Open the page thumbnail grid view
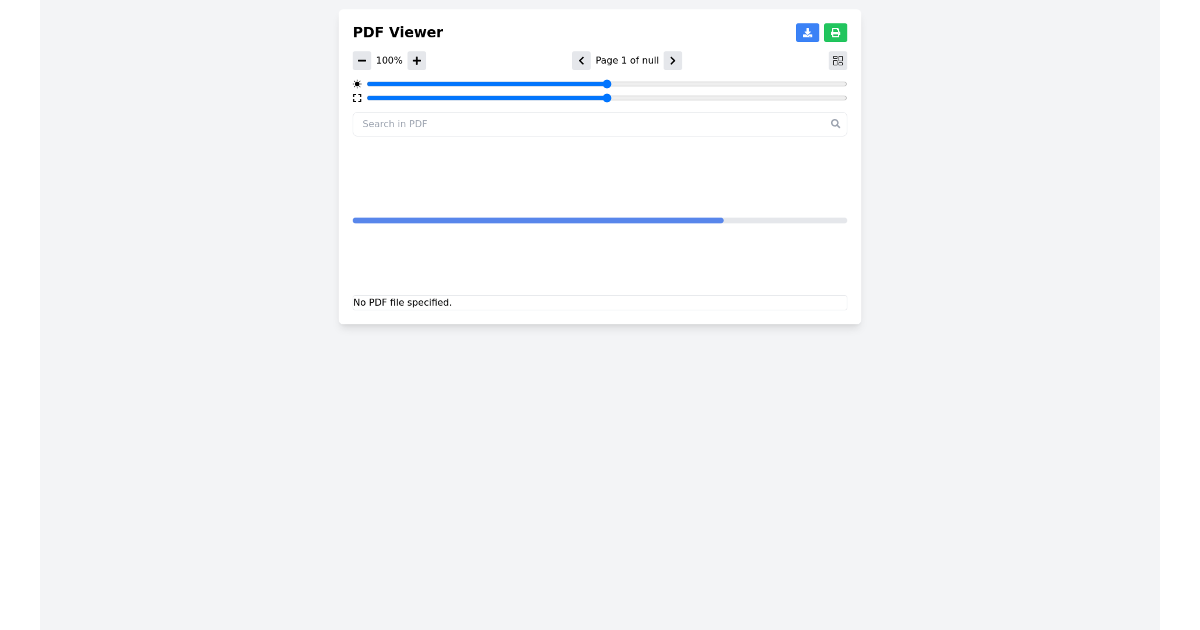Viewport: 1200px width, 630px height. click(x=837, y=60)
